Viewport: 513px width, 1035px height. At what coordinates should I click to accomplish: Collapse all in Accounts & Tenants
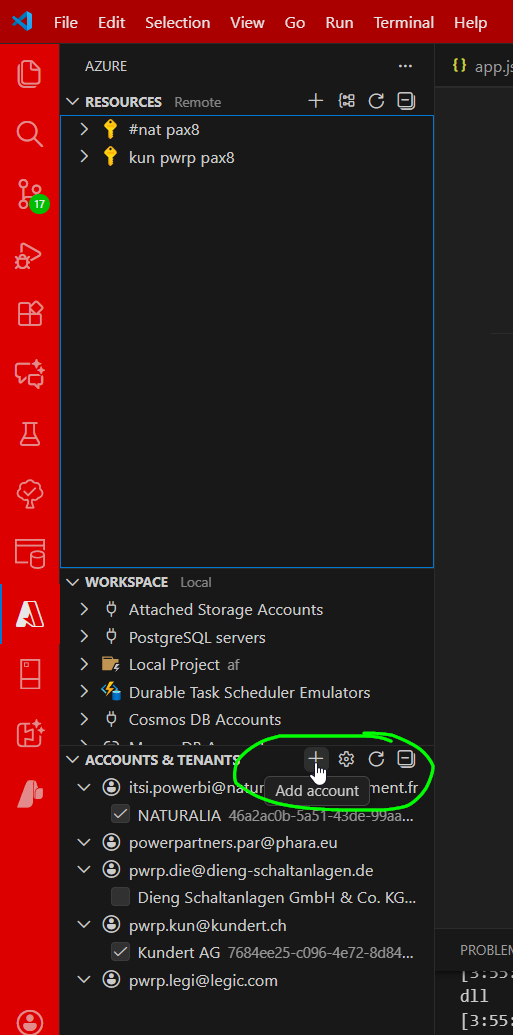coord(406,759)
